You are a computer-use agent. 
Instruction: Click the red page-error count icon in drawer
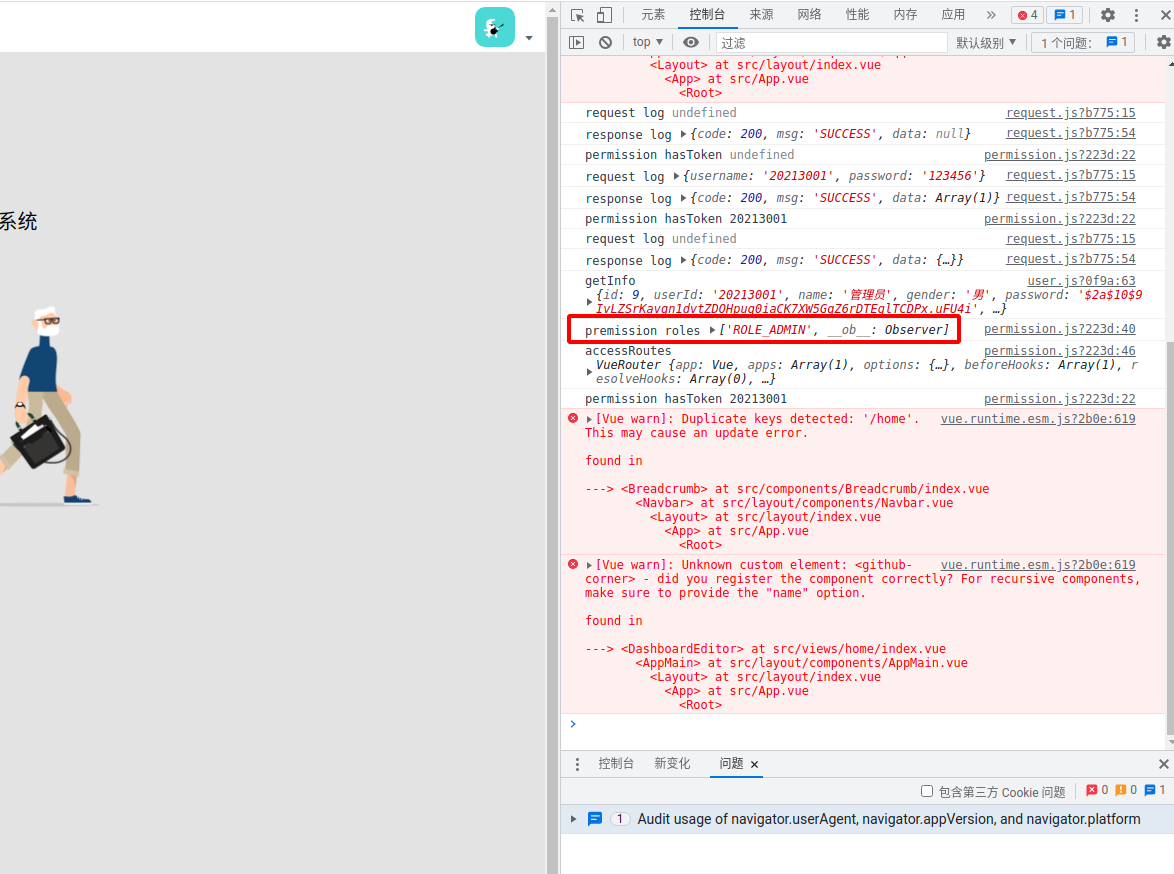[1092, 790]
